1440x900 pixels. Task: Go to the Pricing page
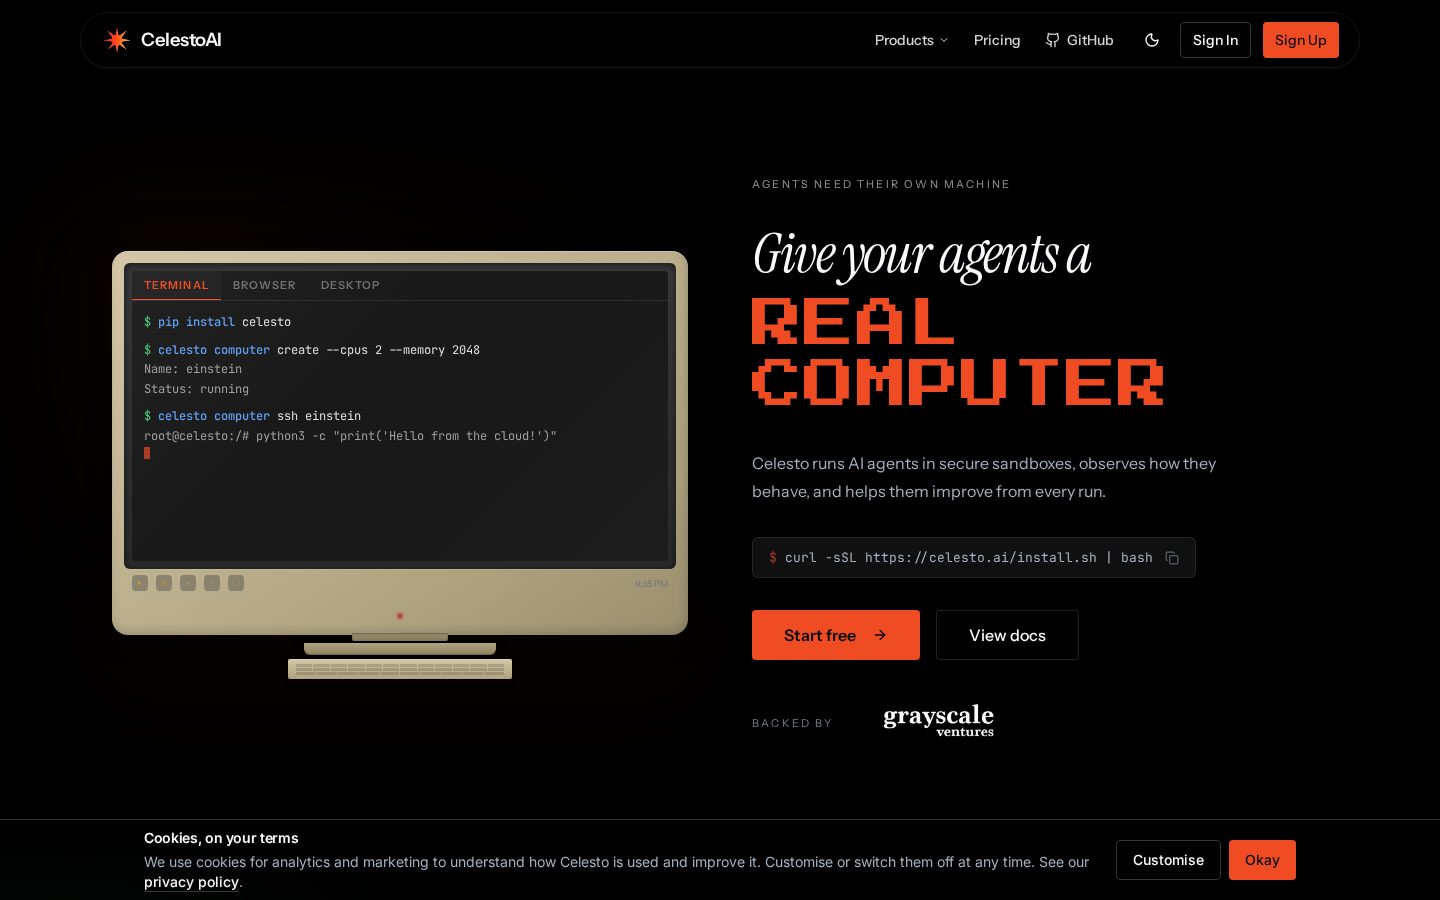pos(997,40)
